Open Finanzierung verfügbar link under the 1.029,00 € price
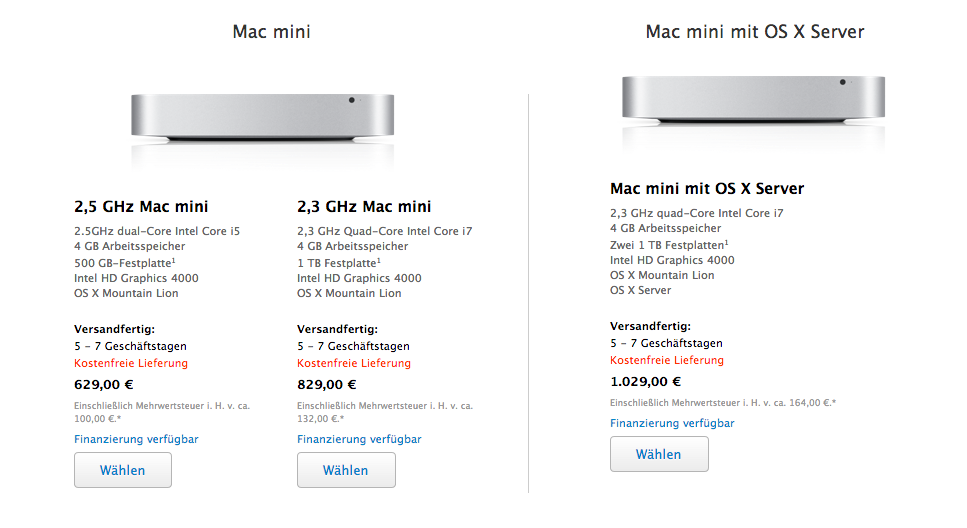Image resolution: width=967 pixels, height=528 pixels. point(672,423)
